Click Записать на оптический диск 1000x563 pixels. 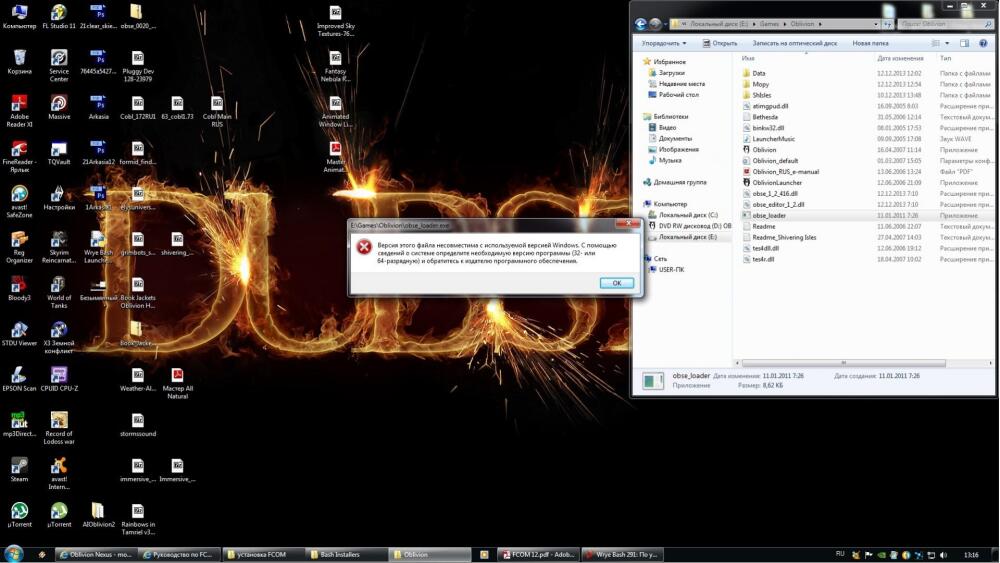tap(795, 43)
